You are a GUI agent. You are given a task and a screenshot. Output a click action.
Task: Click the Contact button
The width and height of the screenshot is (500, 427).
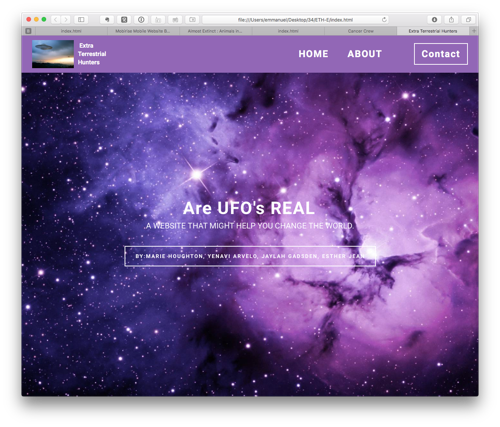[x=441, y=54]
